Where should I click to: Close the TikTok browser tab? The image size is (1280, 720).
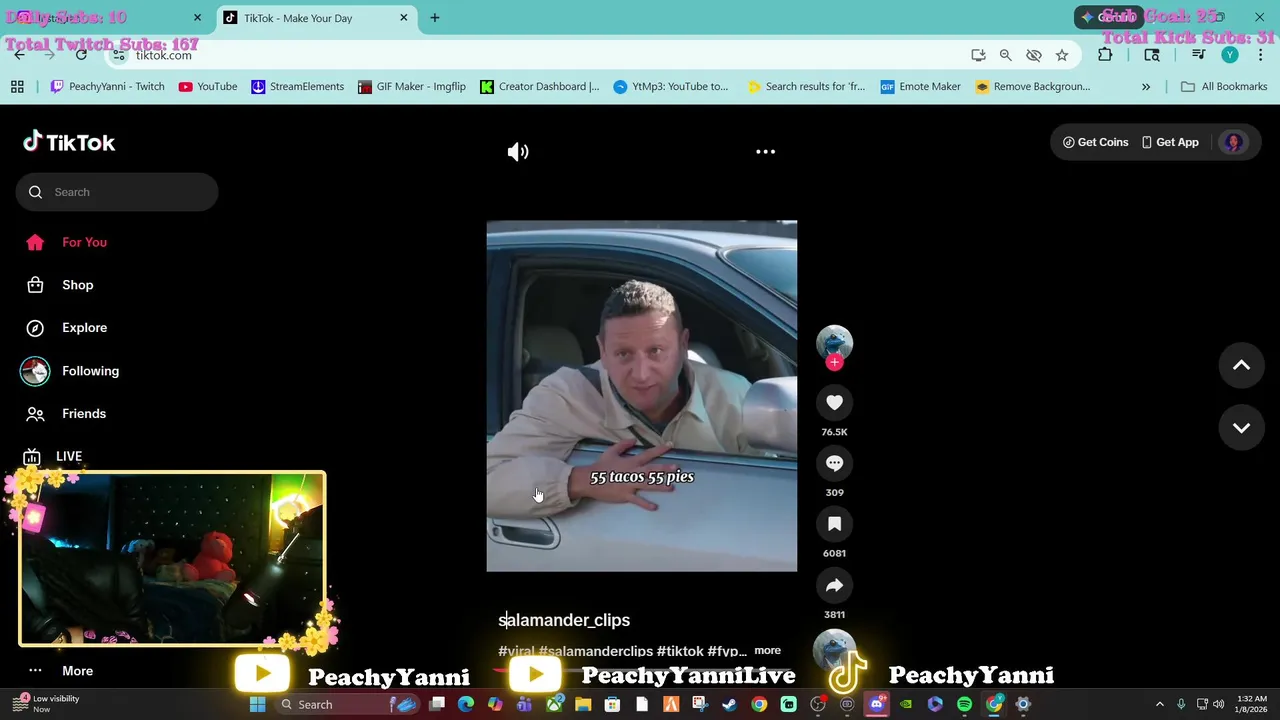404,17
